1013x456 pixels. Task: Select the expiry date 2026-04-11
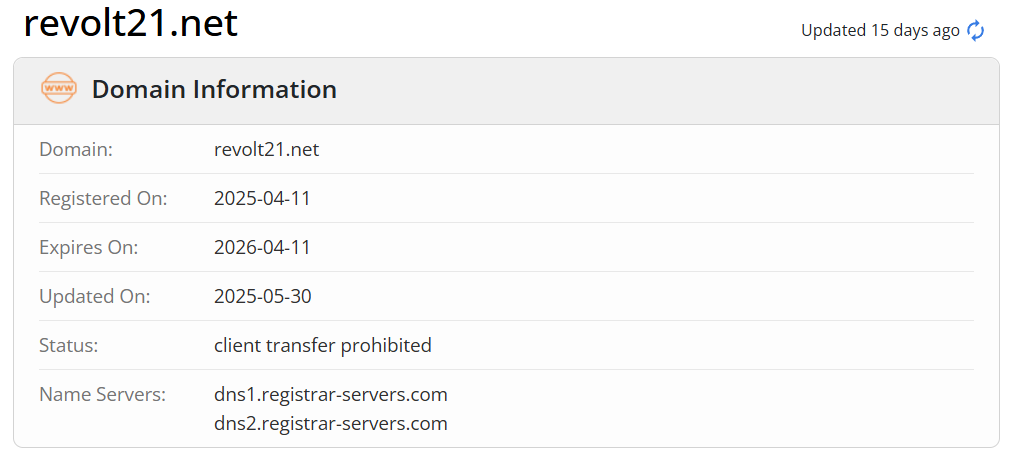coord(262,247)
